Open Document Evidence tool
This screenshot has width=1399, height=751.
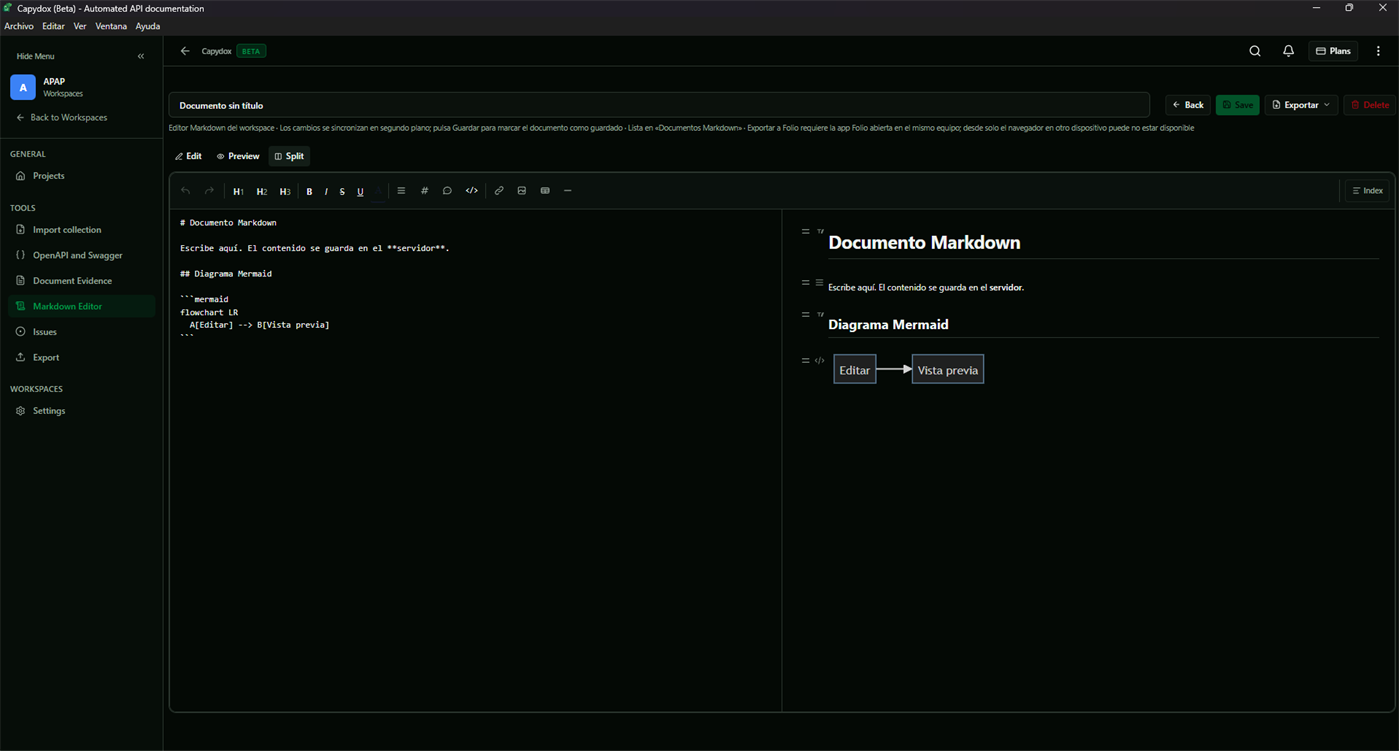(81, 281)
